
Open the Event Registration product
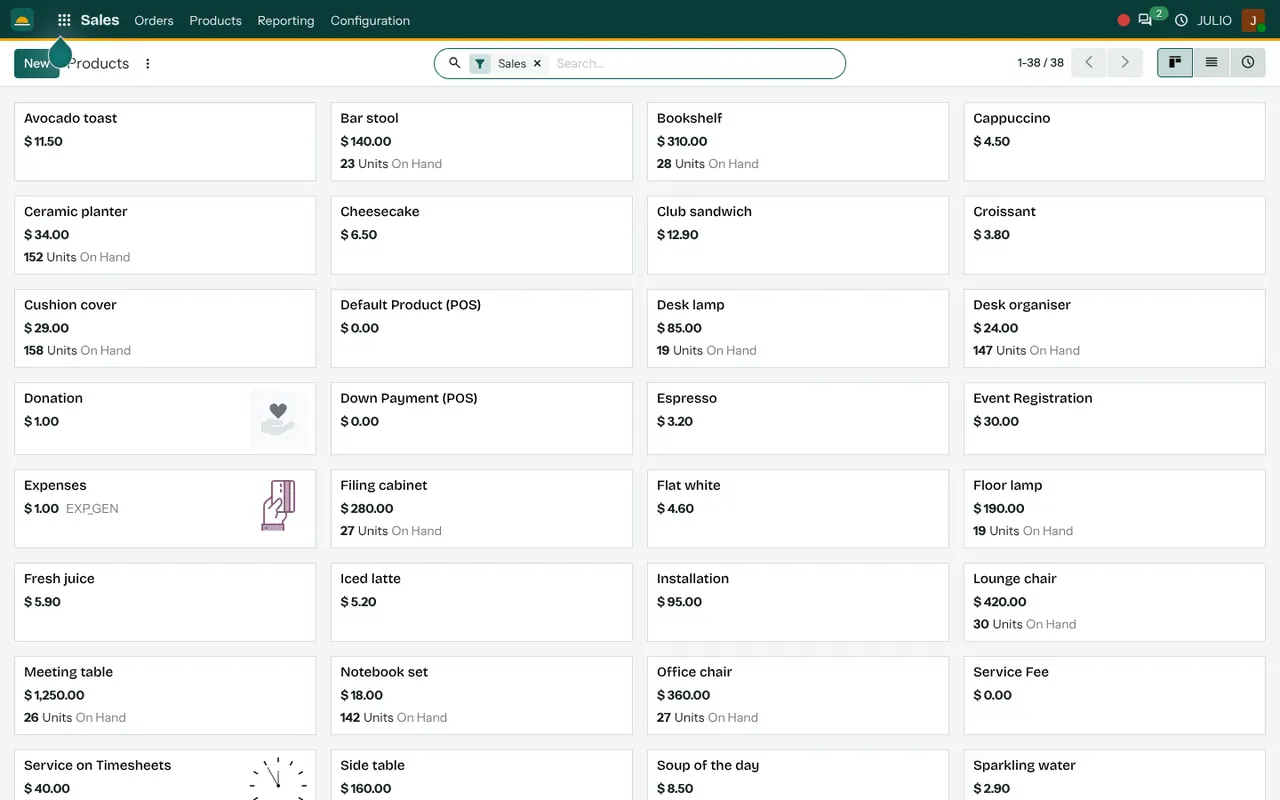[x=1115, y=418]
